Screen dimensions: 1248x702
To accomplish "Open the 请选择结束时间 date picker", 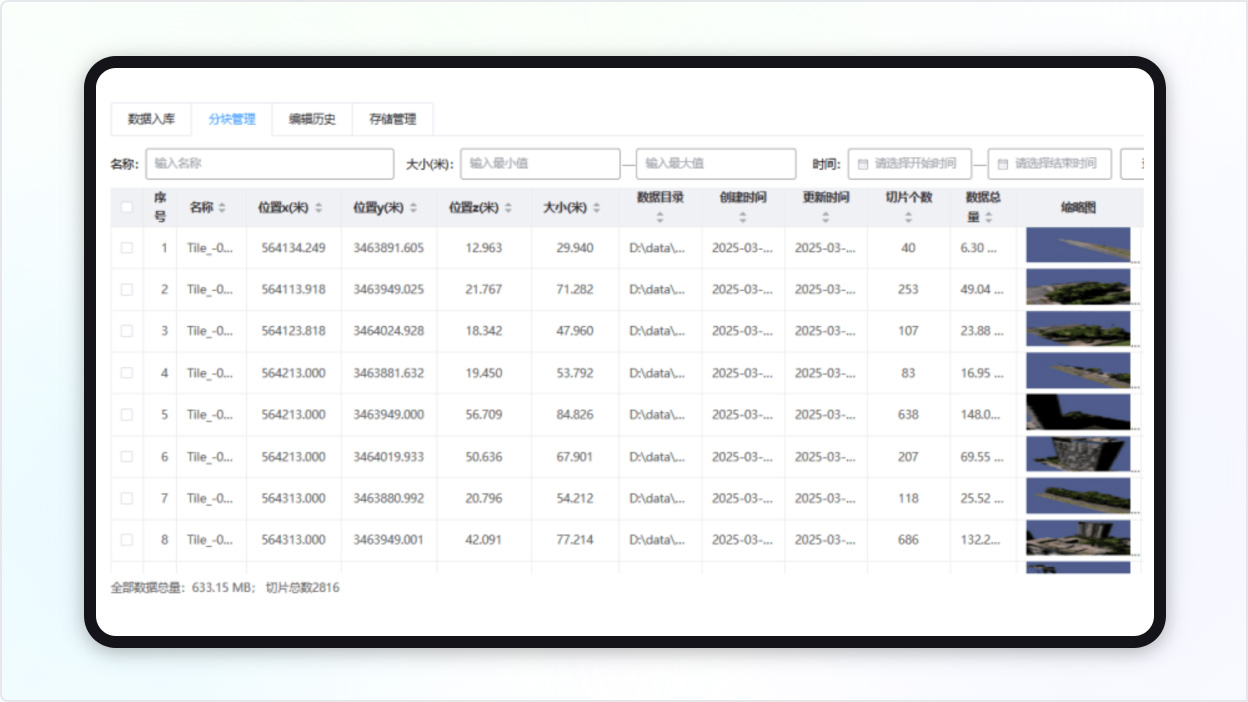I will (x=1050, y=164).
